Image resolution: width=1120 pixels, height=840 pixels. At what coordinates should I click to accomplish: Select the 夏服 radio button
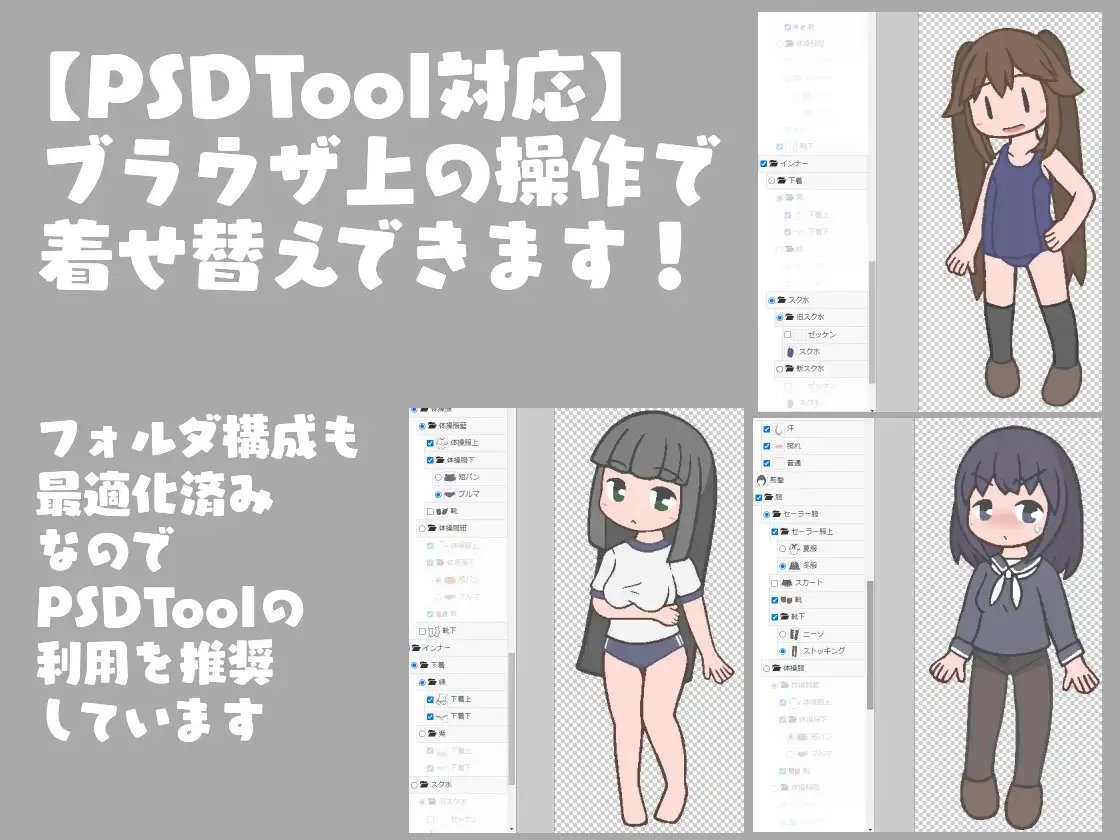point(783,549)
